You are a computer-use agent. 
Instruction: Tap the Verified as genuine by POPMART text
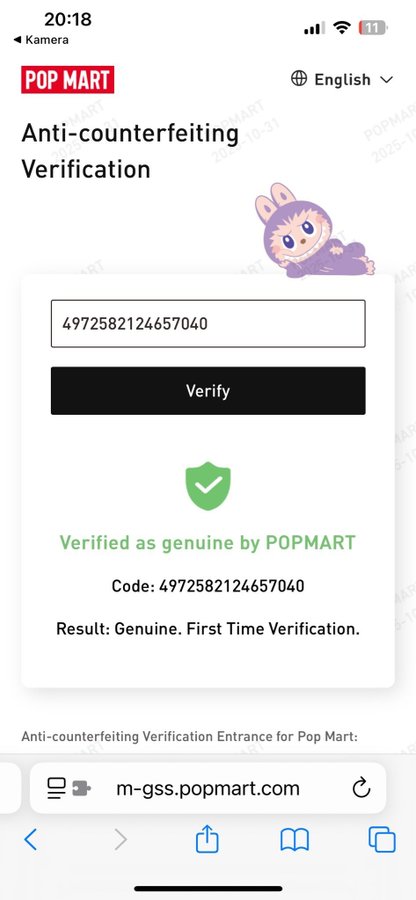[x=208, y=542]
